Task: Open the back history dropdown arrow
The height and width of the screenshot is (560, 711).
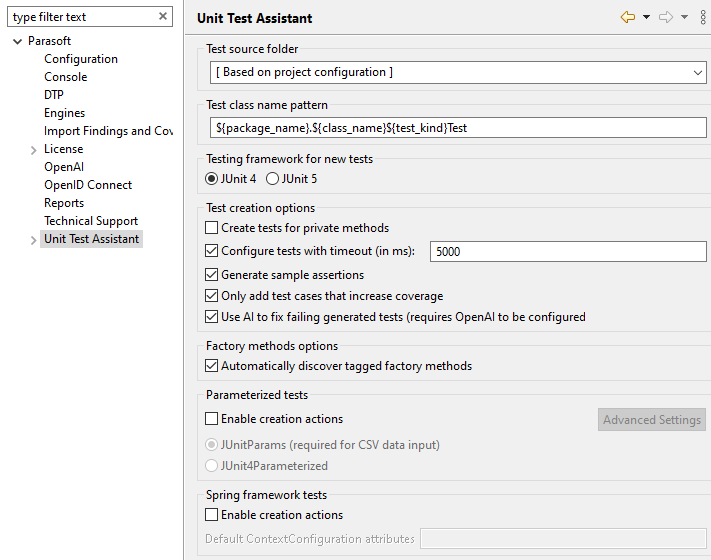Action: (646, 17)
